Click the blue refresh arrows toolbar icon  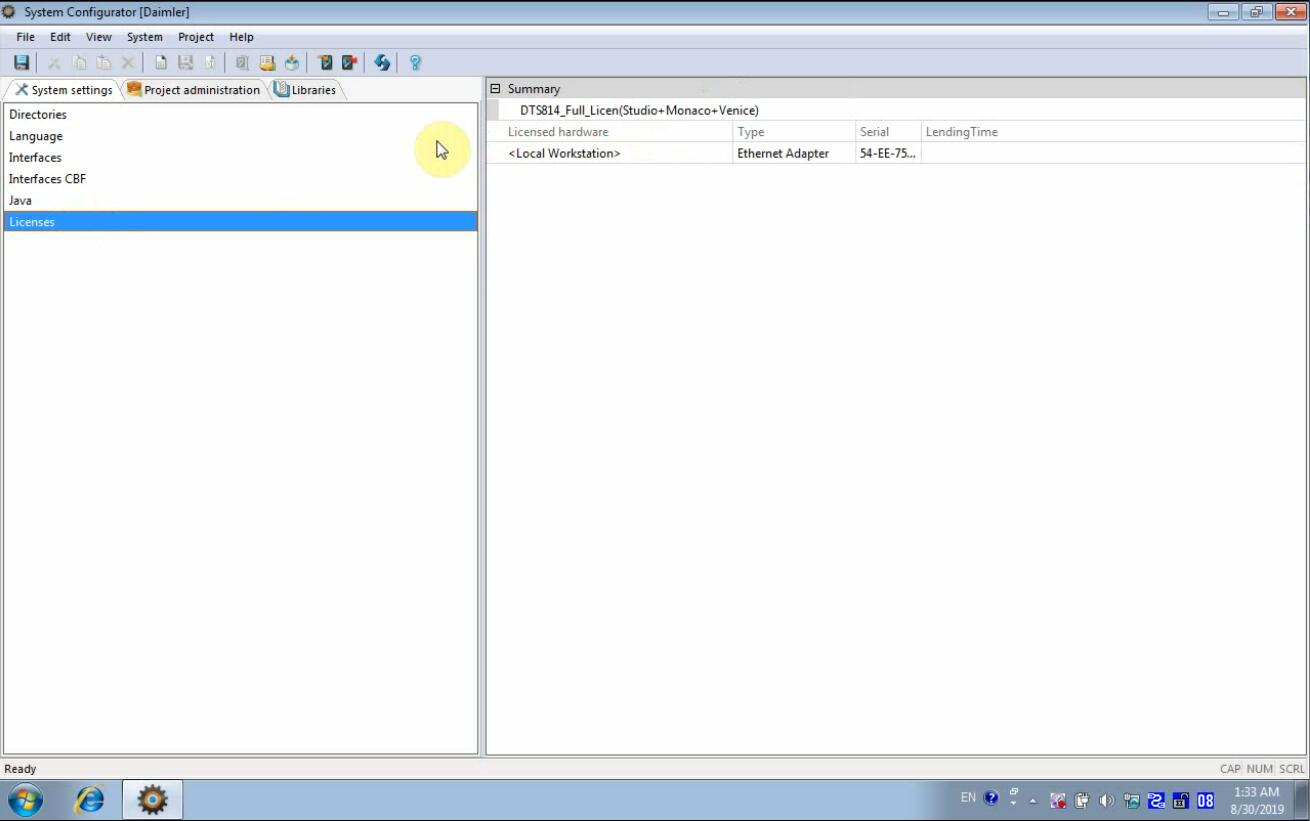coord(382,63)
